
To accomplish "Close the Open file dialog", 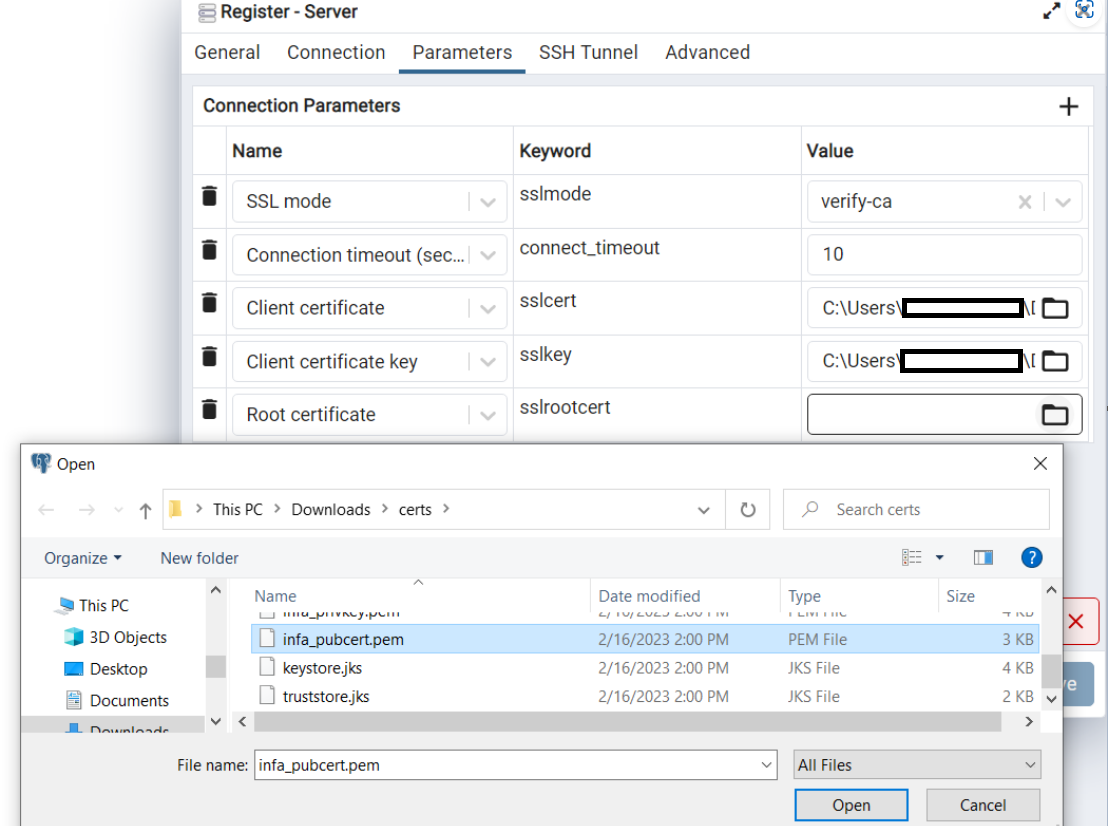I will (1040, 464).
